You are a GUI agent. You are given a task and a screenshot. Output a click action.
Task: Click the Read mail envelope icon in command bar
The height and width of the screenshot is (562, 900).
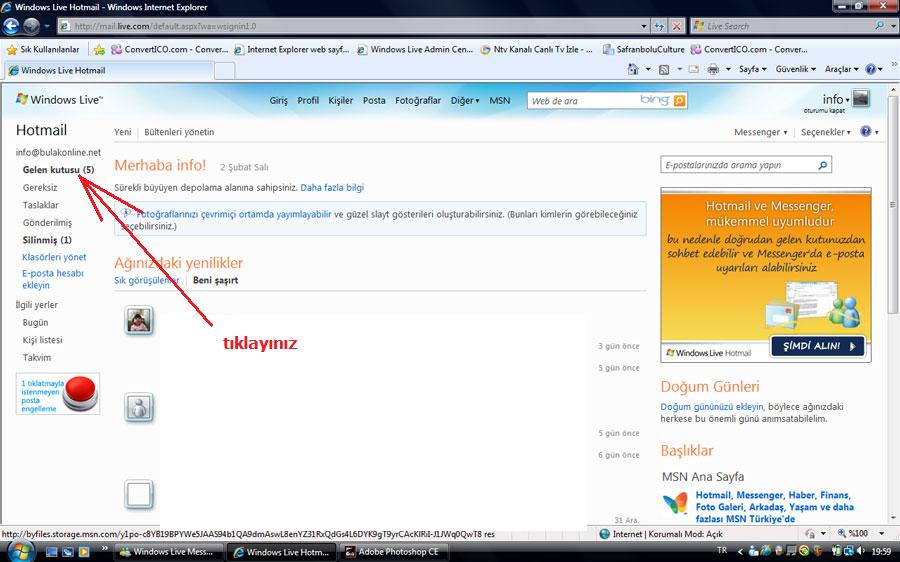(694, 69)
